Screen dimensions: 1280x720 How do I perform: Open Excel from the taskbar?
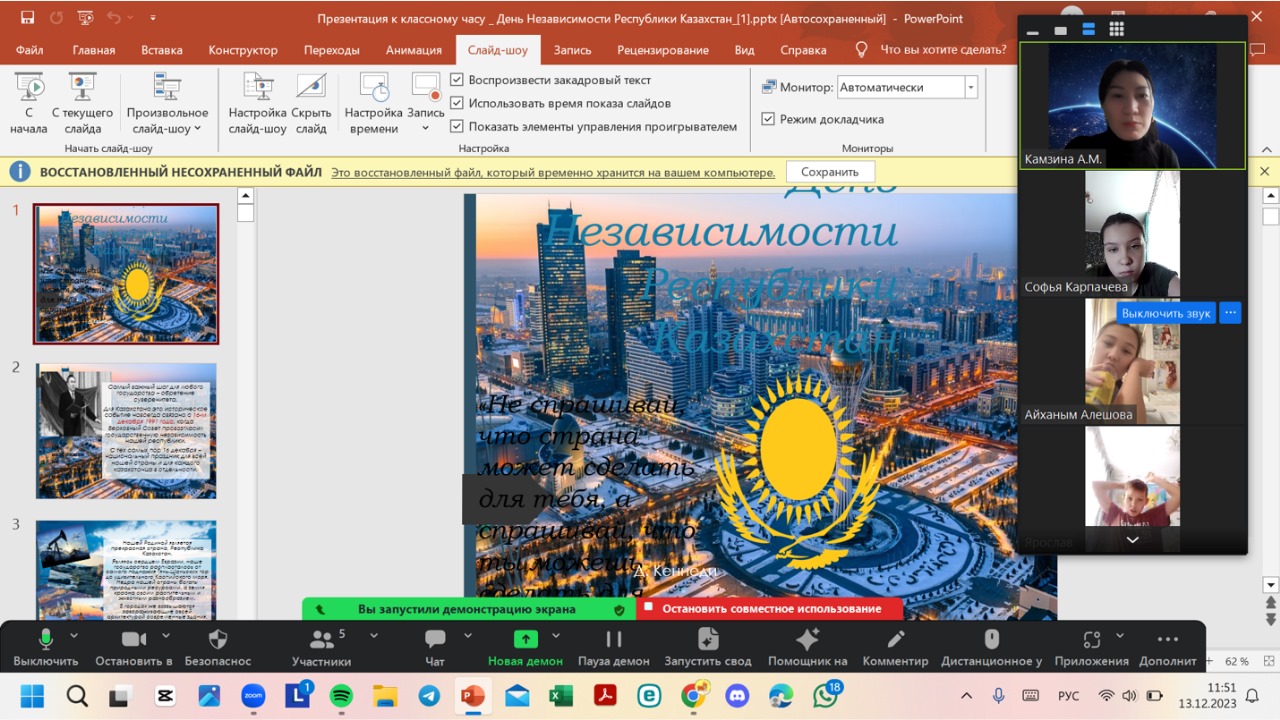(x=561, y=696)
